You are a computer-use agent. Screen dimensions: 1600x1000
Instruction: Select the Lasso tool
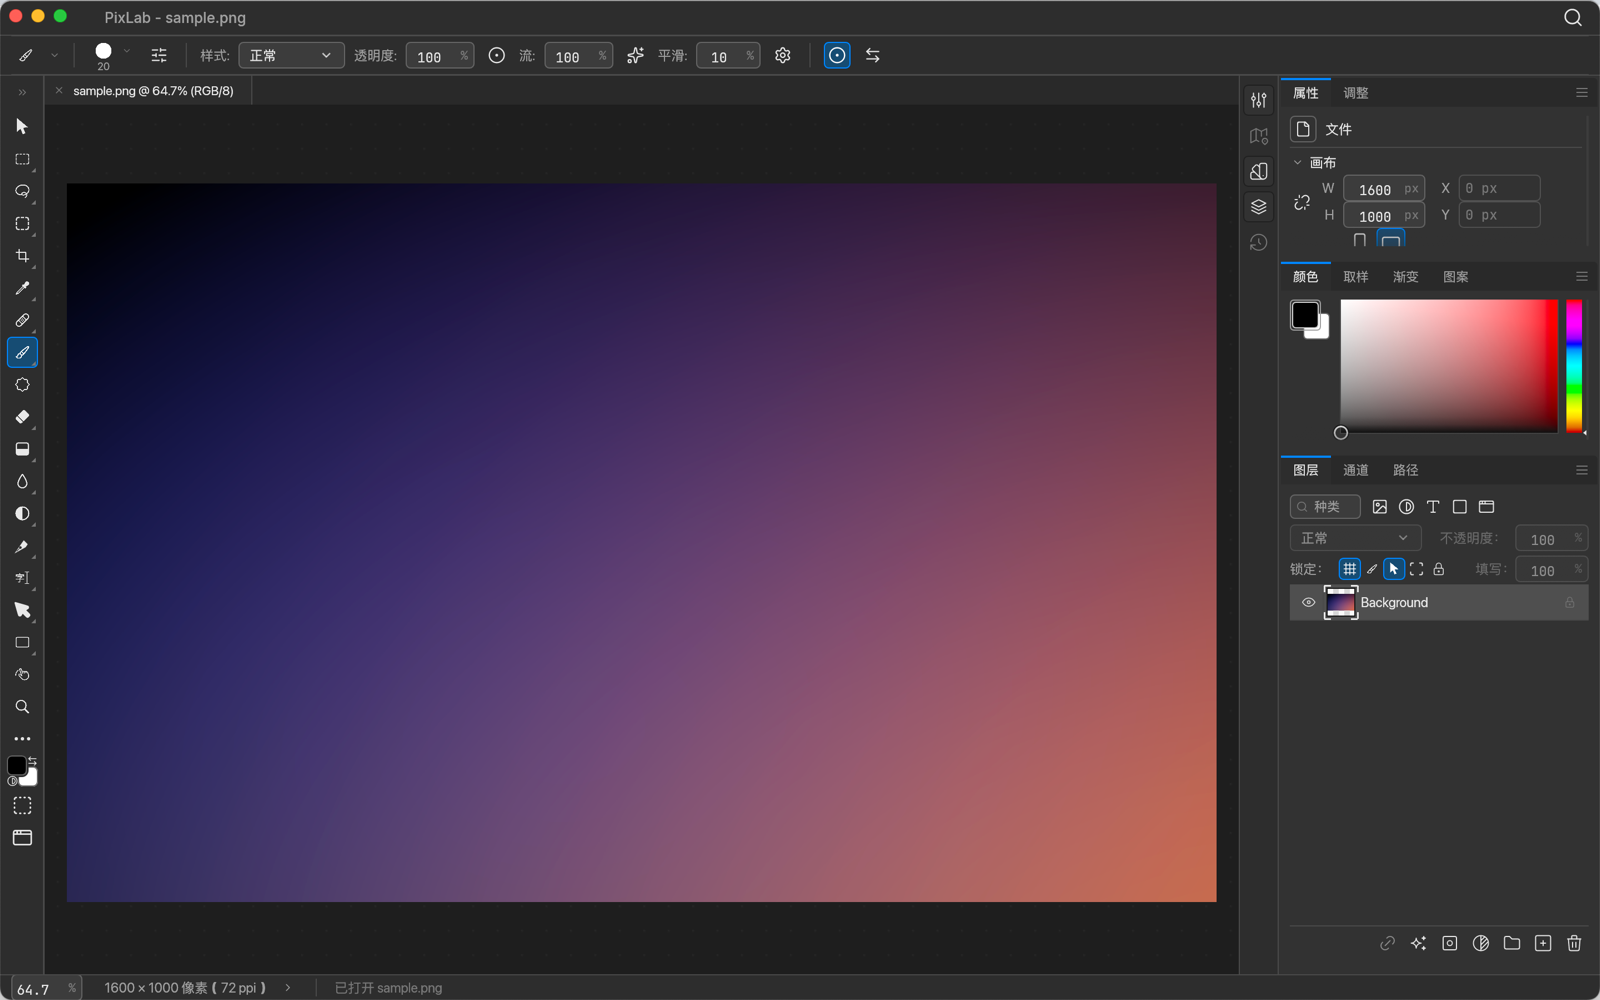(22, 192)
